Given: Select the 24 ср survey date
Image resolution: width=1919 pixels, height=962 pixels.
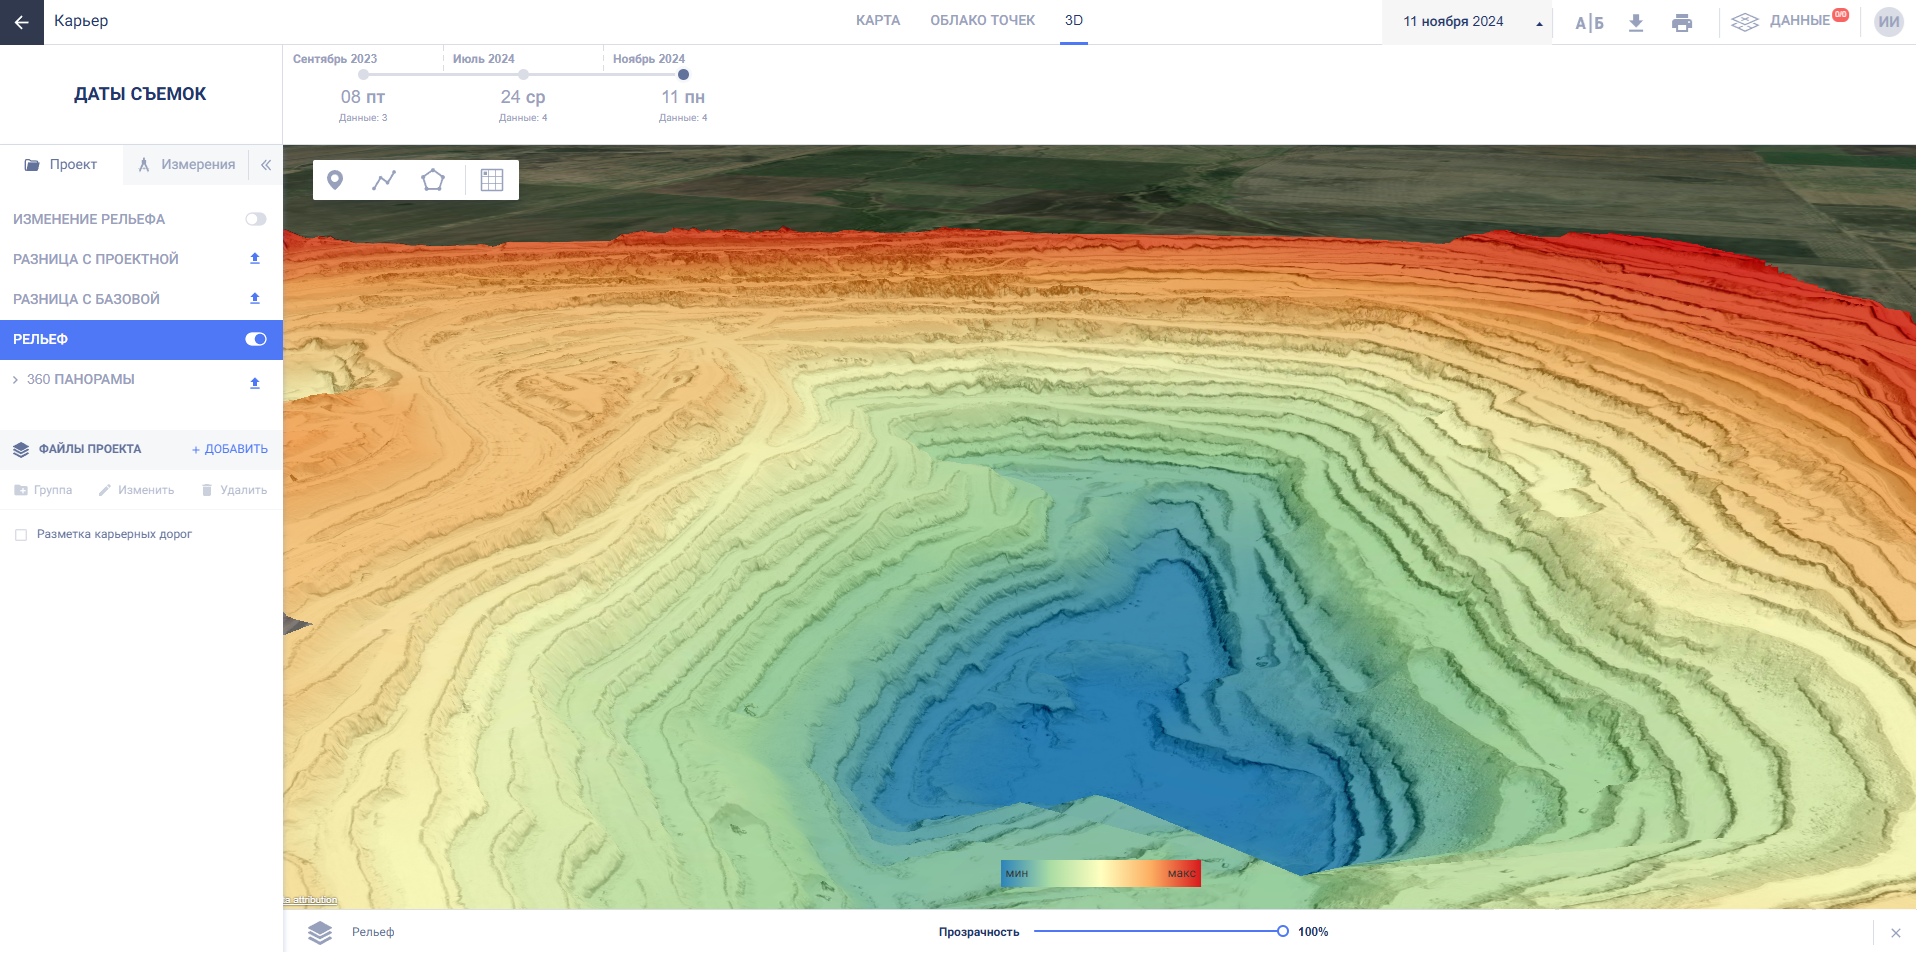Looking at the screenshot, I should pos(523,97).
